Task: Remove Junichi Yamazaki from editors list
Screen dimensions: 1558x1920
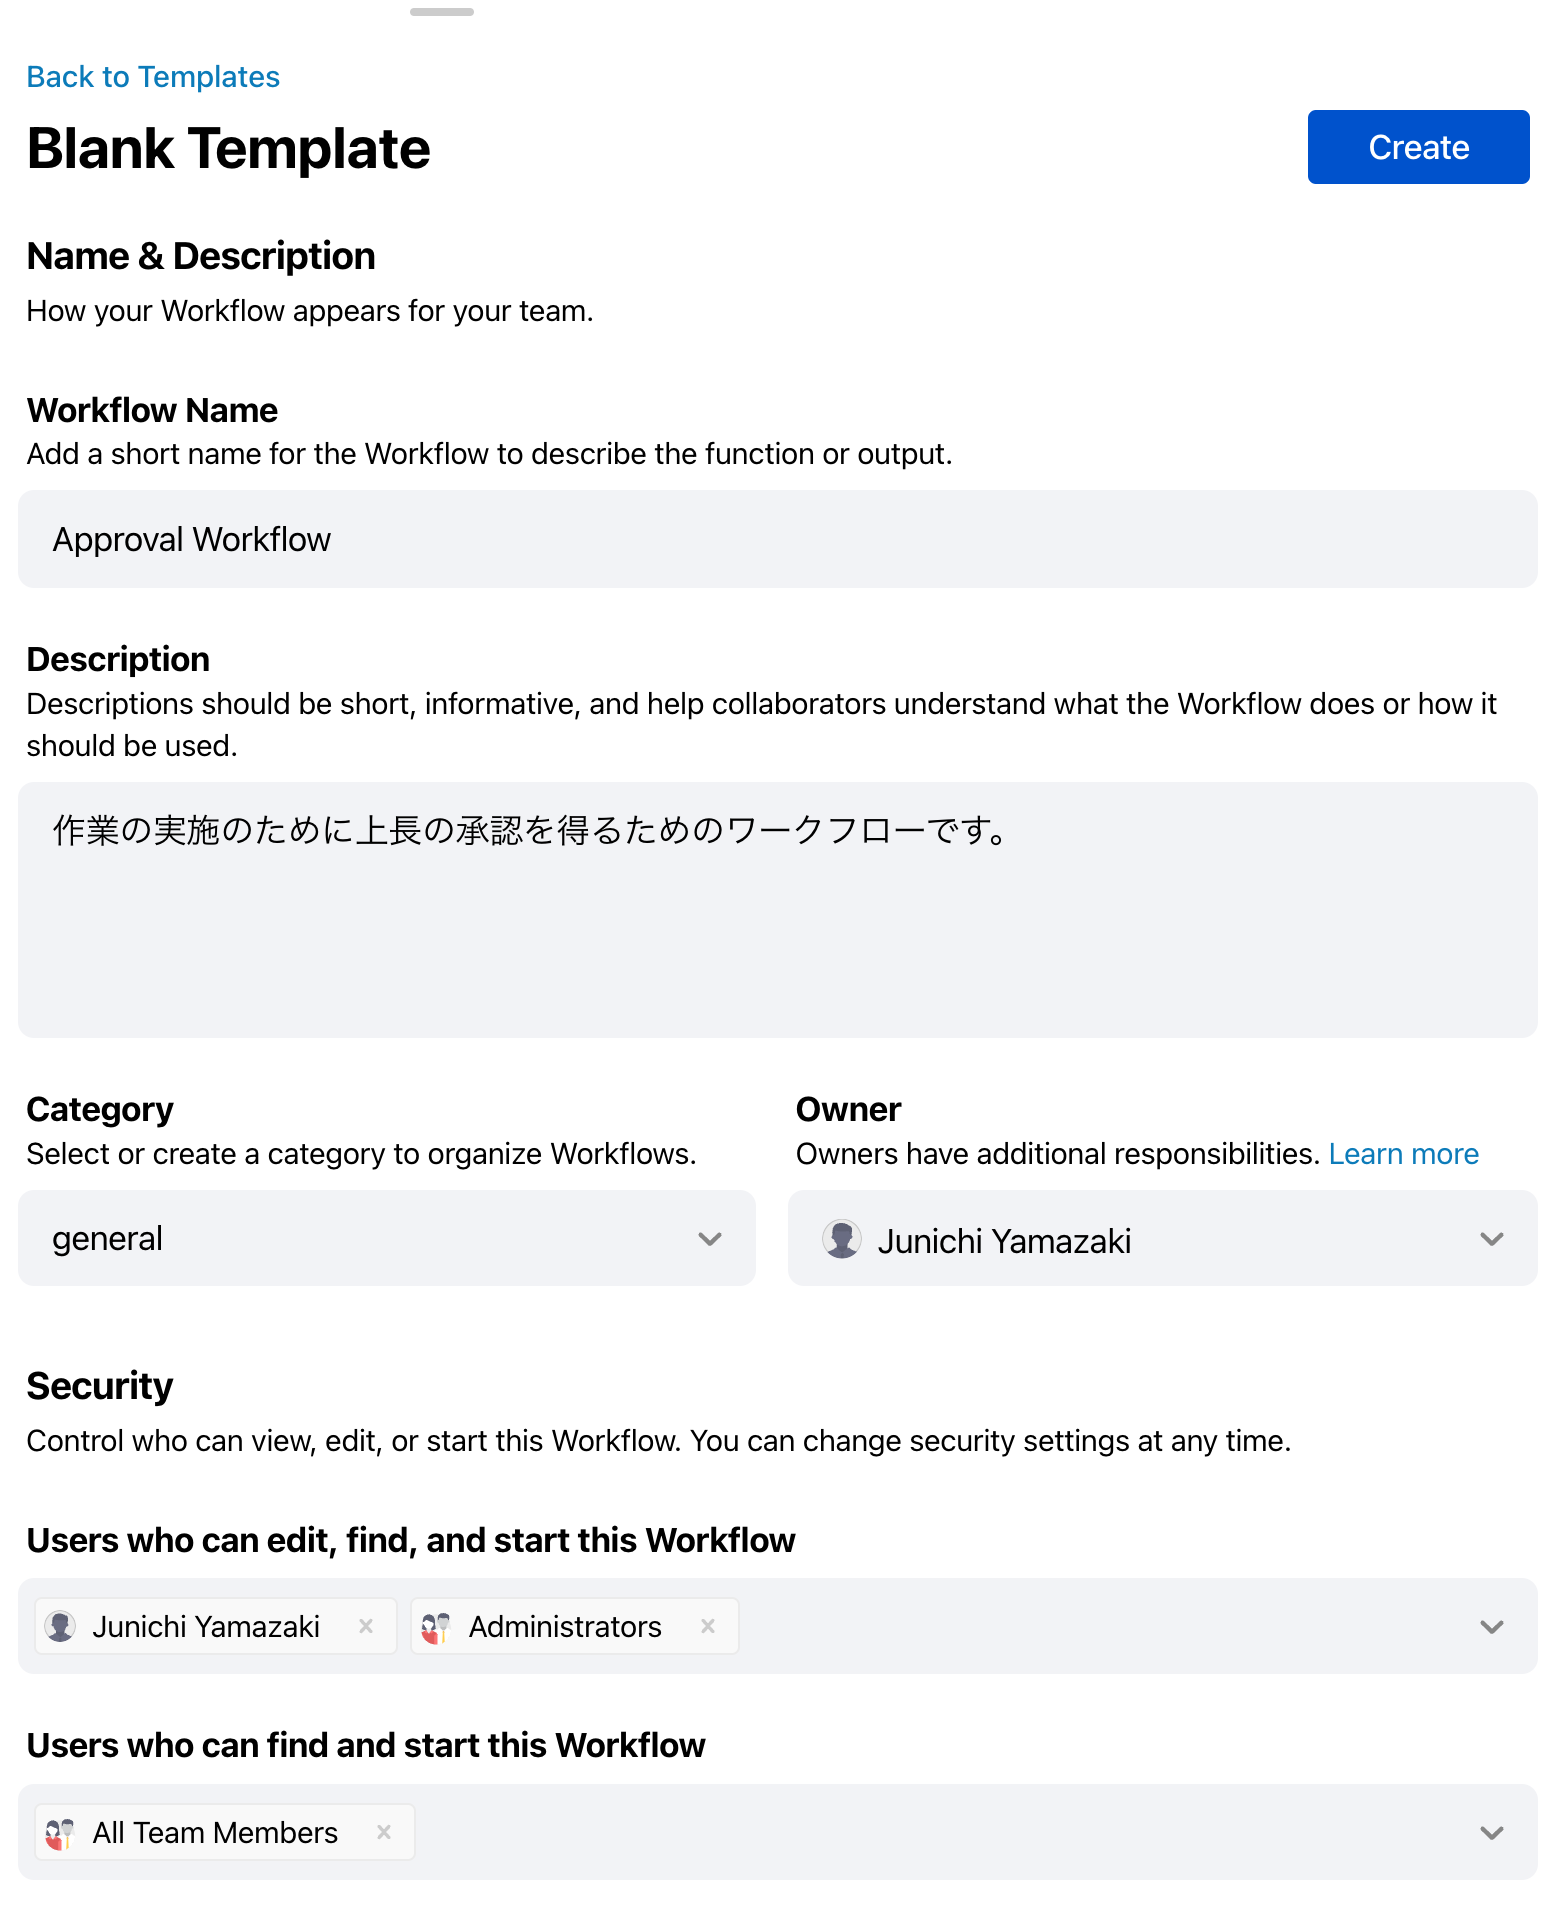Action: coord(366,1626)
